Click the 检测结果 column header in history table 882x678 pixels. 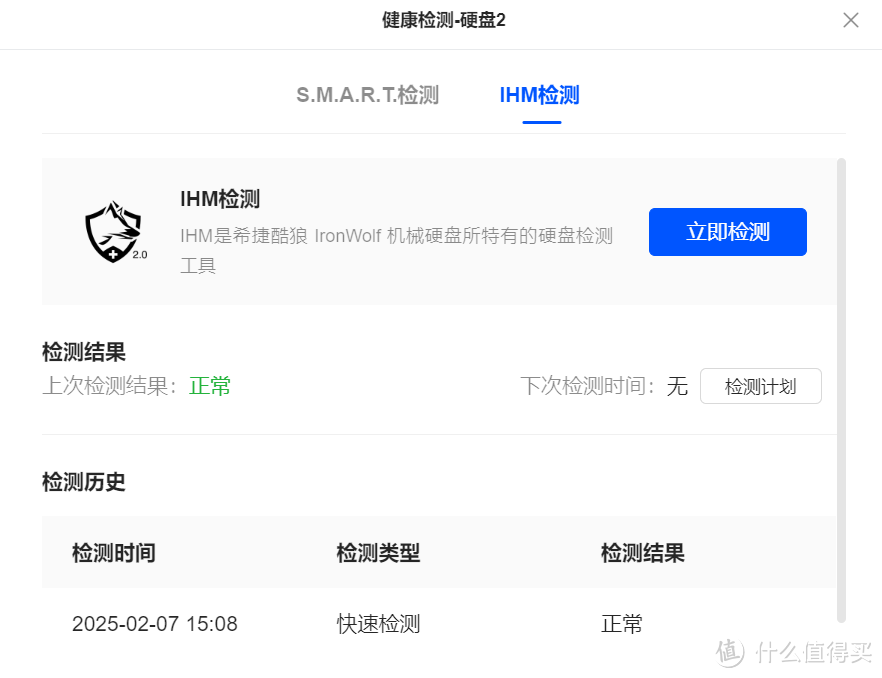pyautogui.click(x=640, y=553)
